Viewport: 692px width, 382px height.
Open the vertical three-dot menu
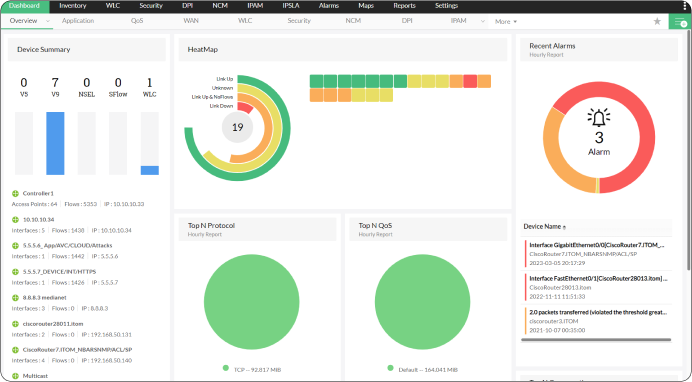click(685, 6)
